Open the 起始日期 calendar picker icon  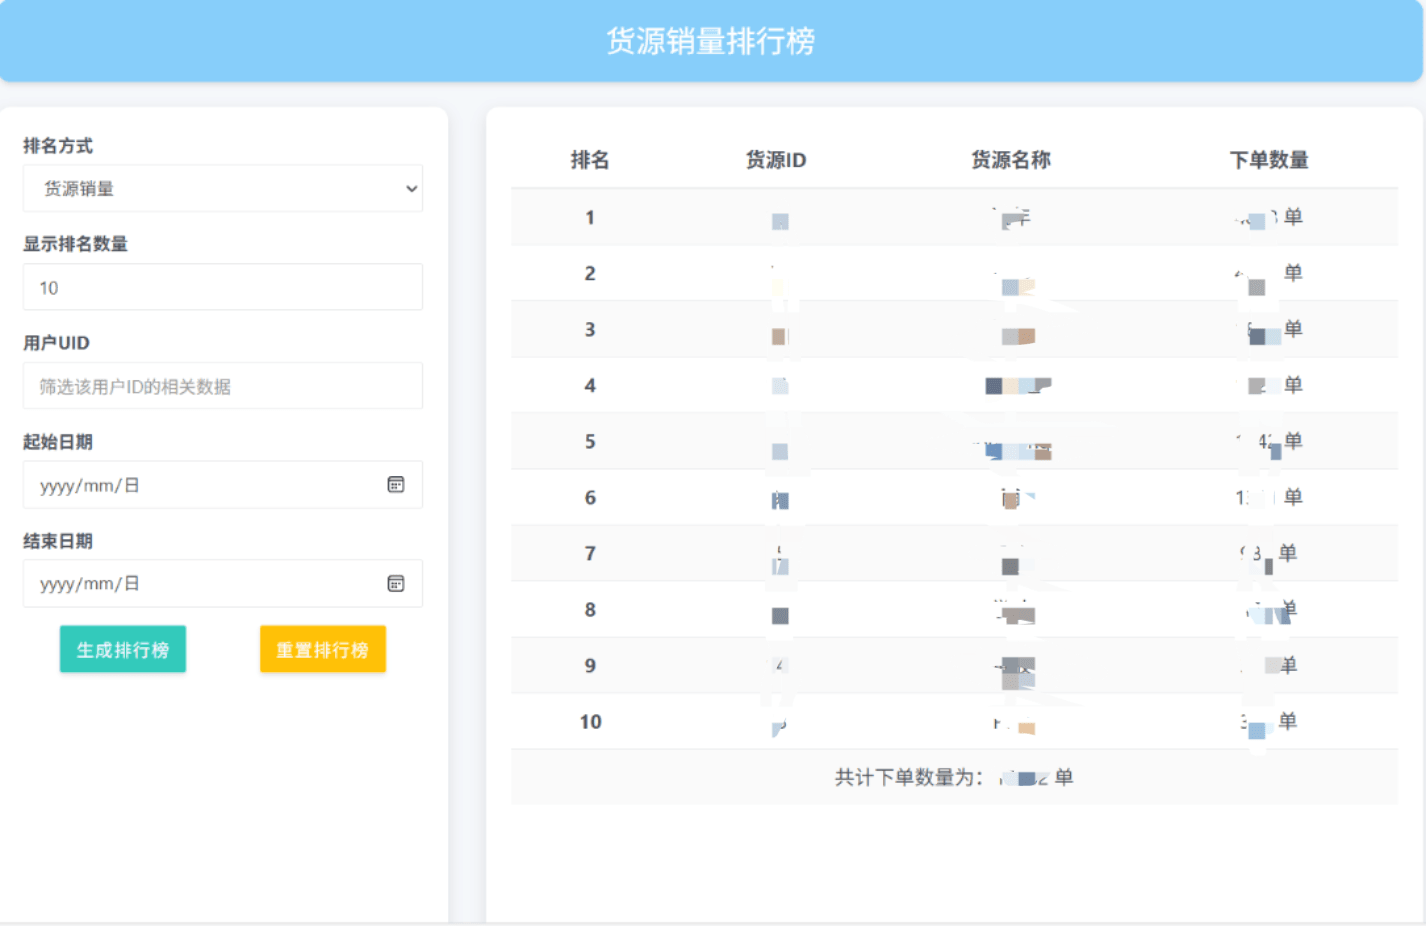point(396,485)
